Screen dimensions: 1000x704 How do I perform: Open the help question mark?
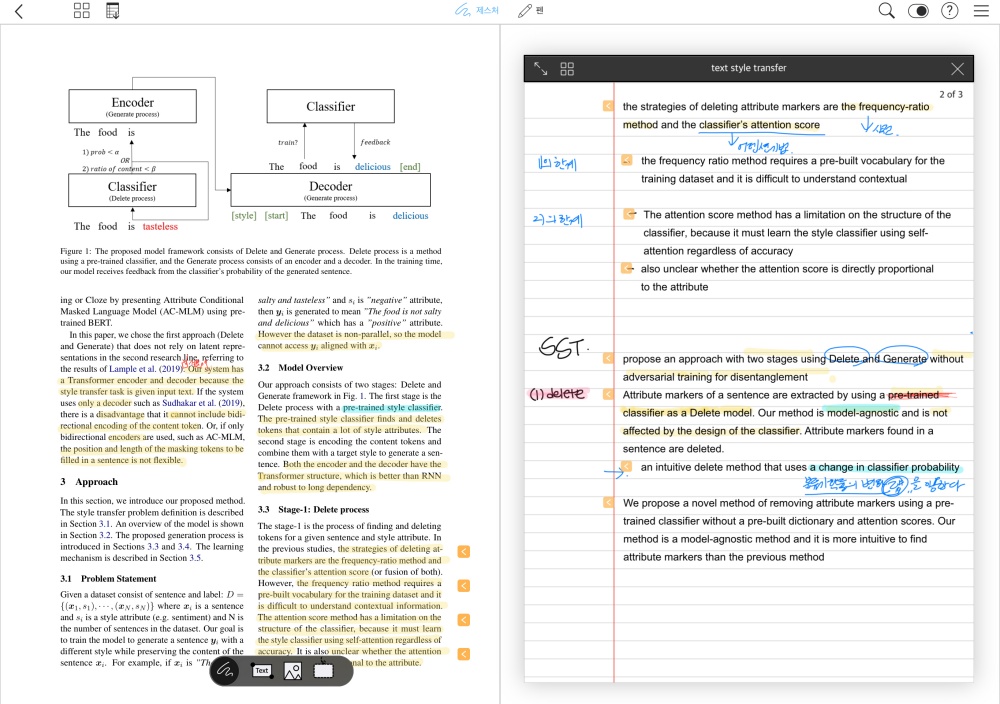[950, 12]
